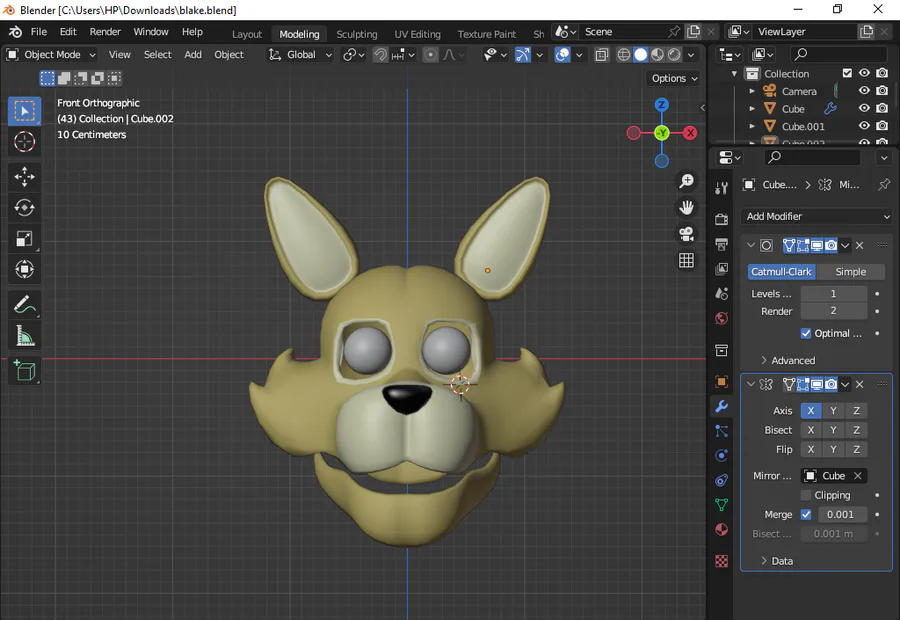900x620 pixels.
Task: Collapse the Mirror modifier panel
Action: tap(751, 384)
